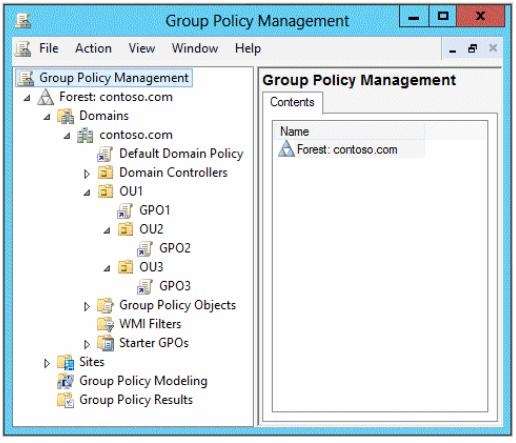Viewport: 516px width, 443px height.
Task: Click the GPO2 linked policy icon
Action: coord(145,249)
